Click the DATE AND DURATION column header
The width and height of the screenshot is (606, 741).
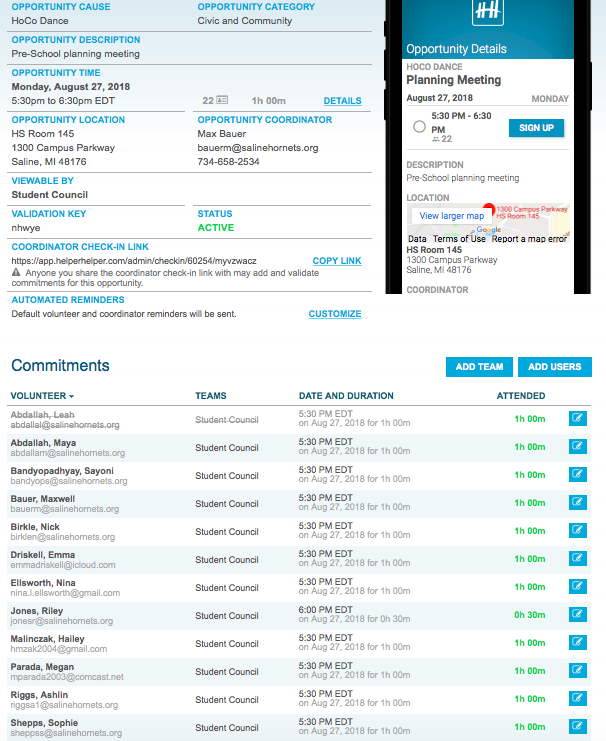346,396
